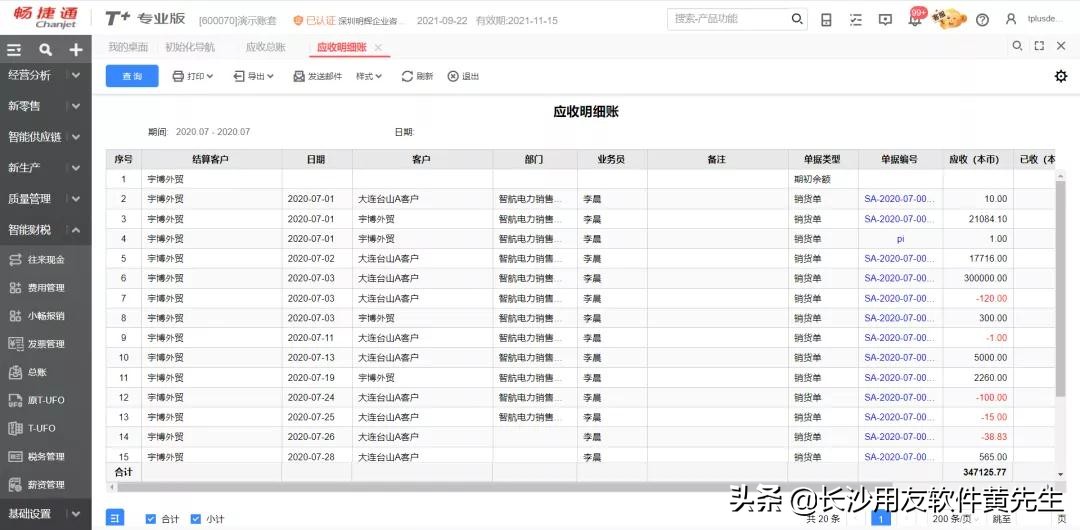Click the sidebar plus icon
This screenshot has height=530, width=1080.
click(x=75, y=49)
